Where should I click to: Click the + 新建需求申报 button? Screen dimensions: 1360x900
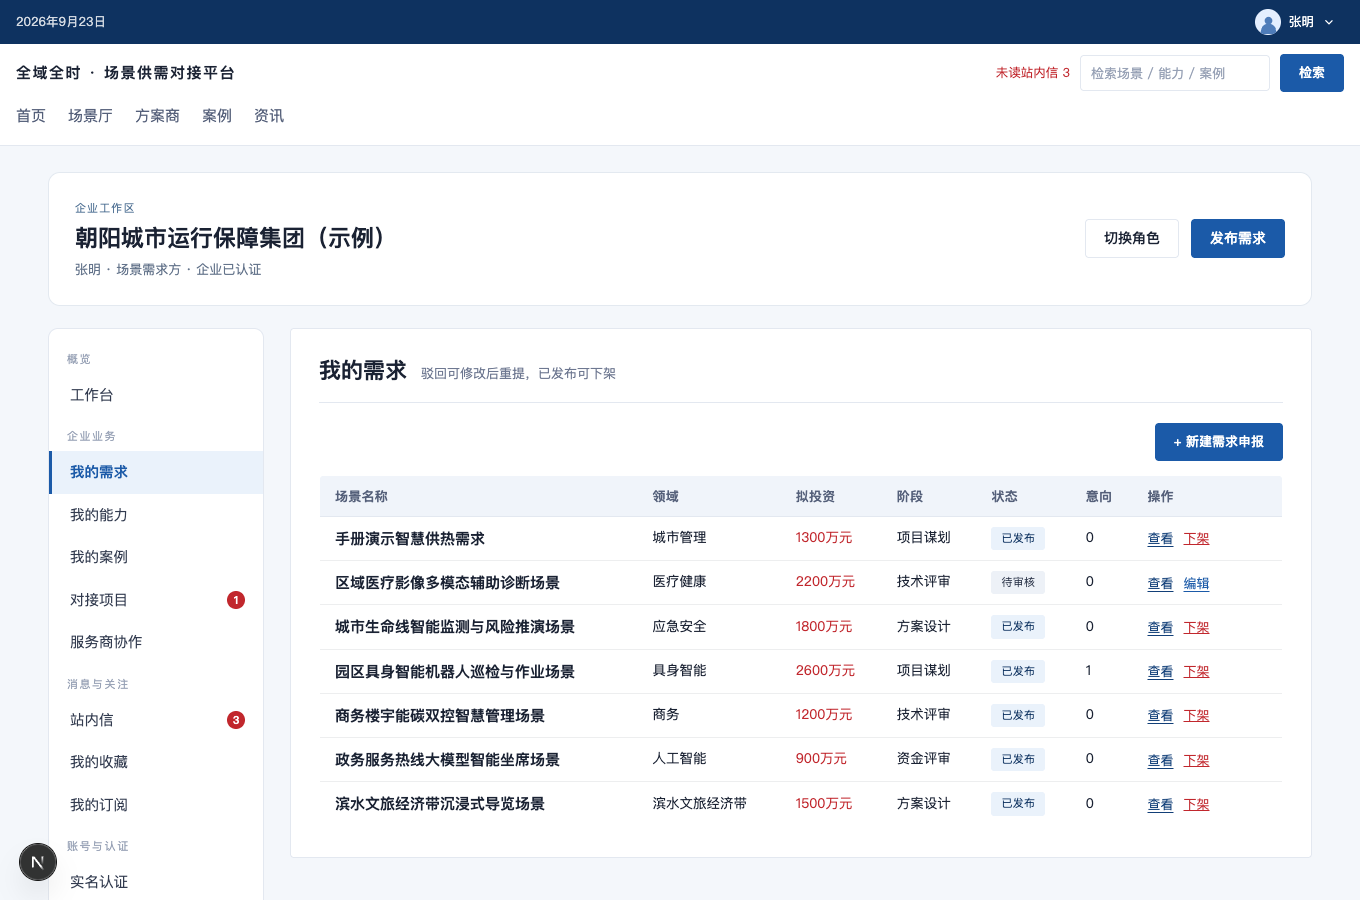[1219, 442]
